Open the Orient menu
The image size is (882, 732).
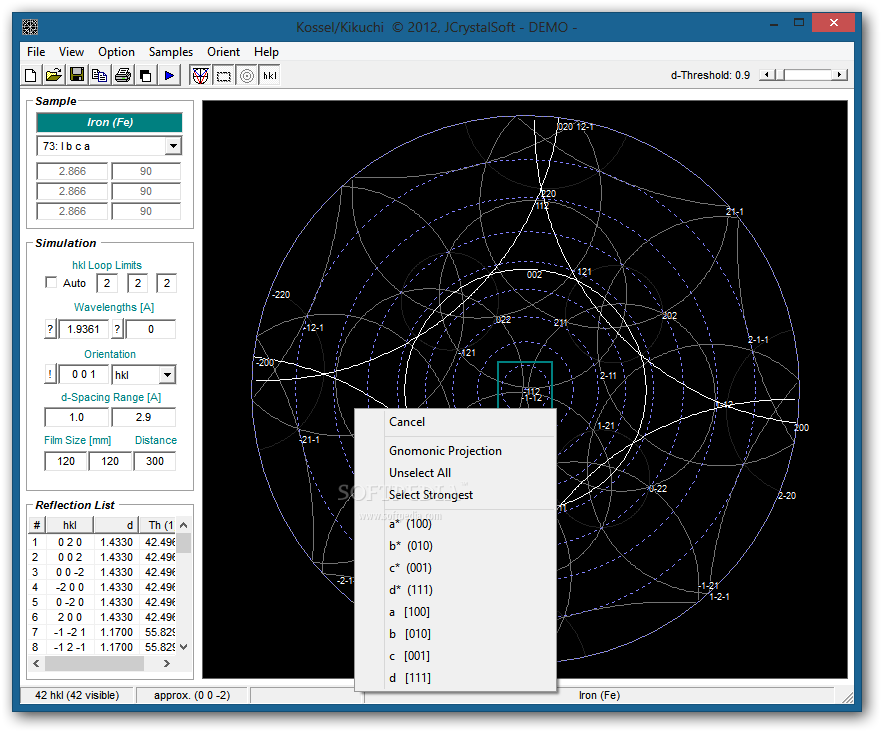(223, 52)
